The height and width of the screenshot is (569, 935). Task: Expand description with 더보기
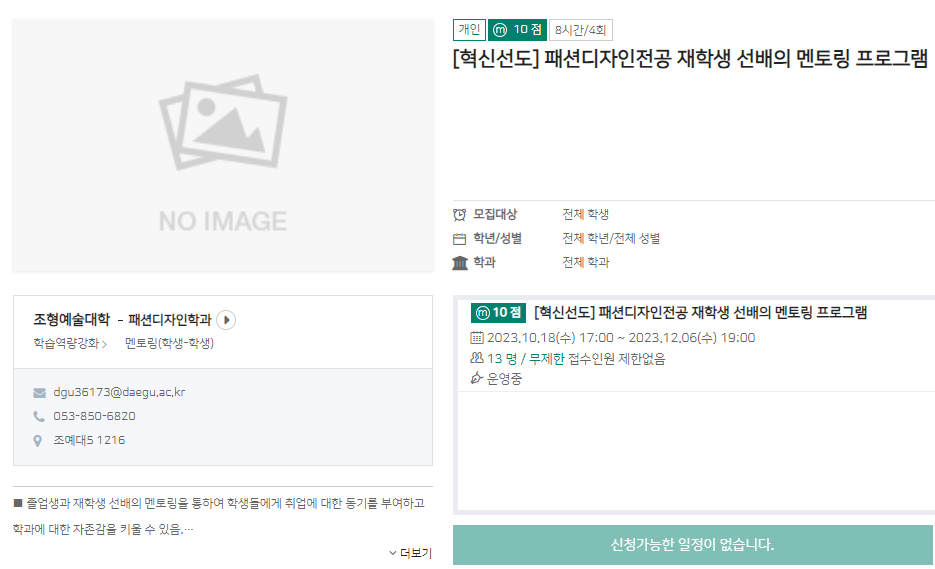click(x=411, y=553)
